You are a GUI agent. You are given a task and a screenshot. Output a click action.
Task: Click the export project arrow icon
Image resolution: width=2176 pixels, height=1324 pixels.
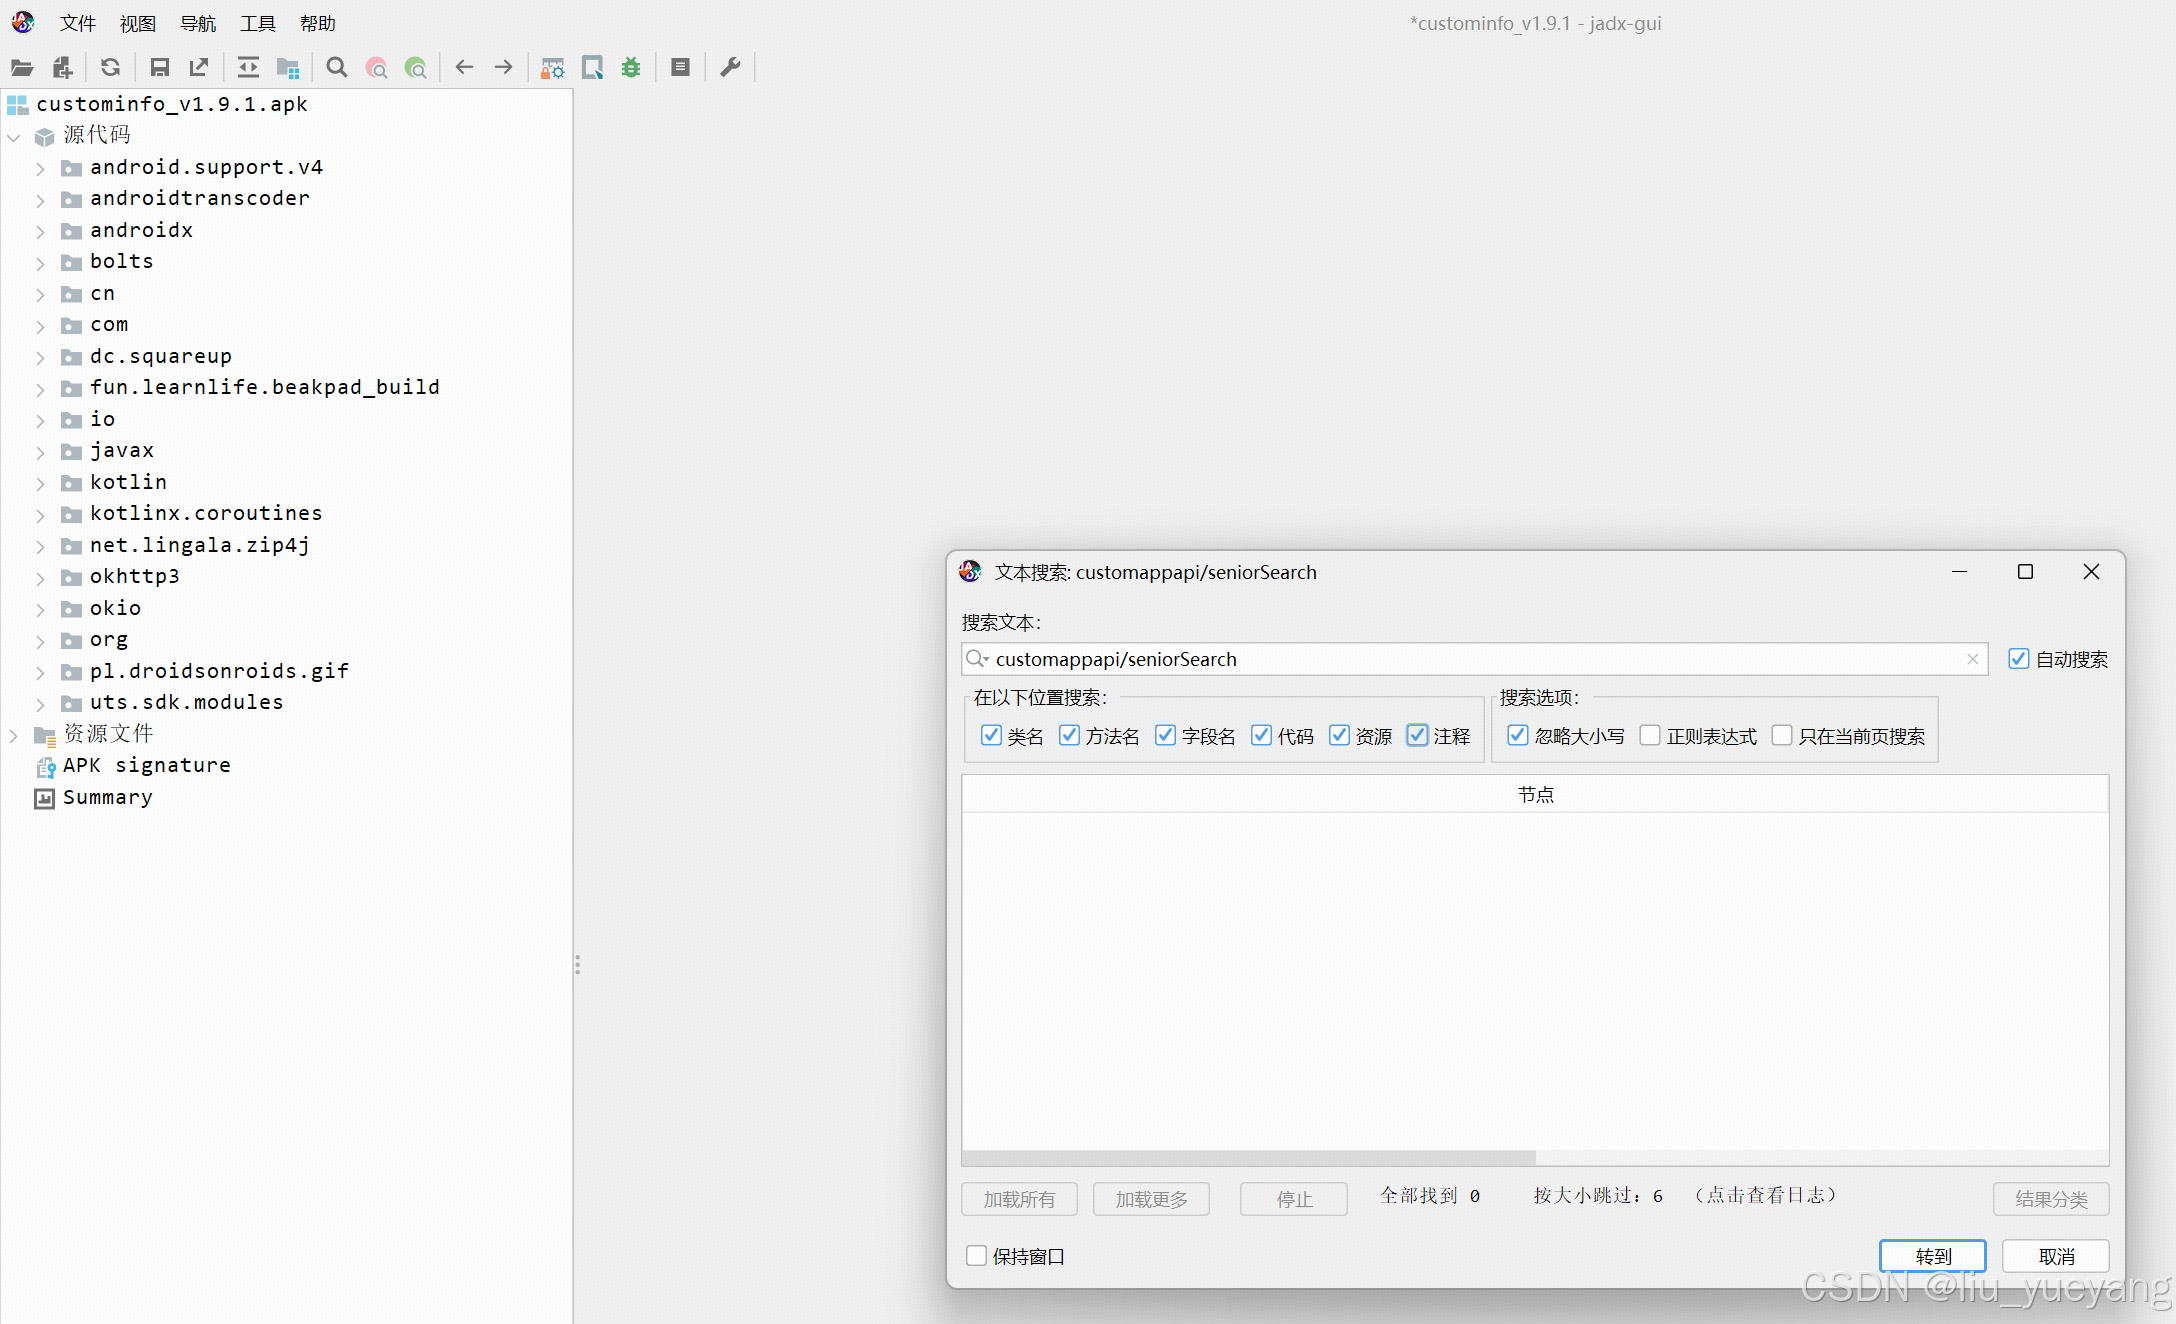coord(199,68)
